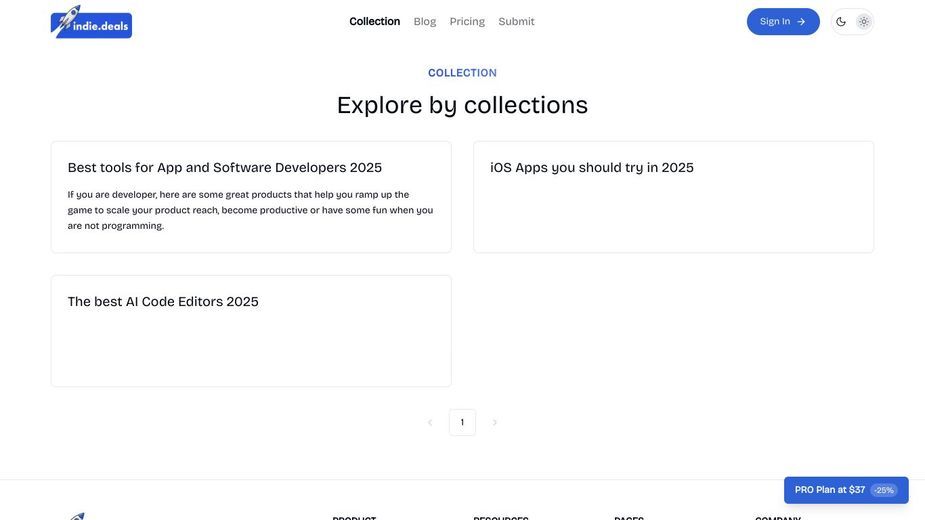The image size is (925, 520).
Task: Click the arrow inside Sign In button
Action: tap(801, 22)
